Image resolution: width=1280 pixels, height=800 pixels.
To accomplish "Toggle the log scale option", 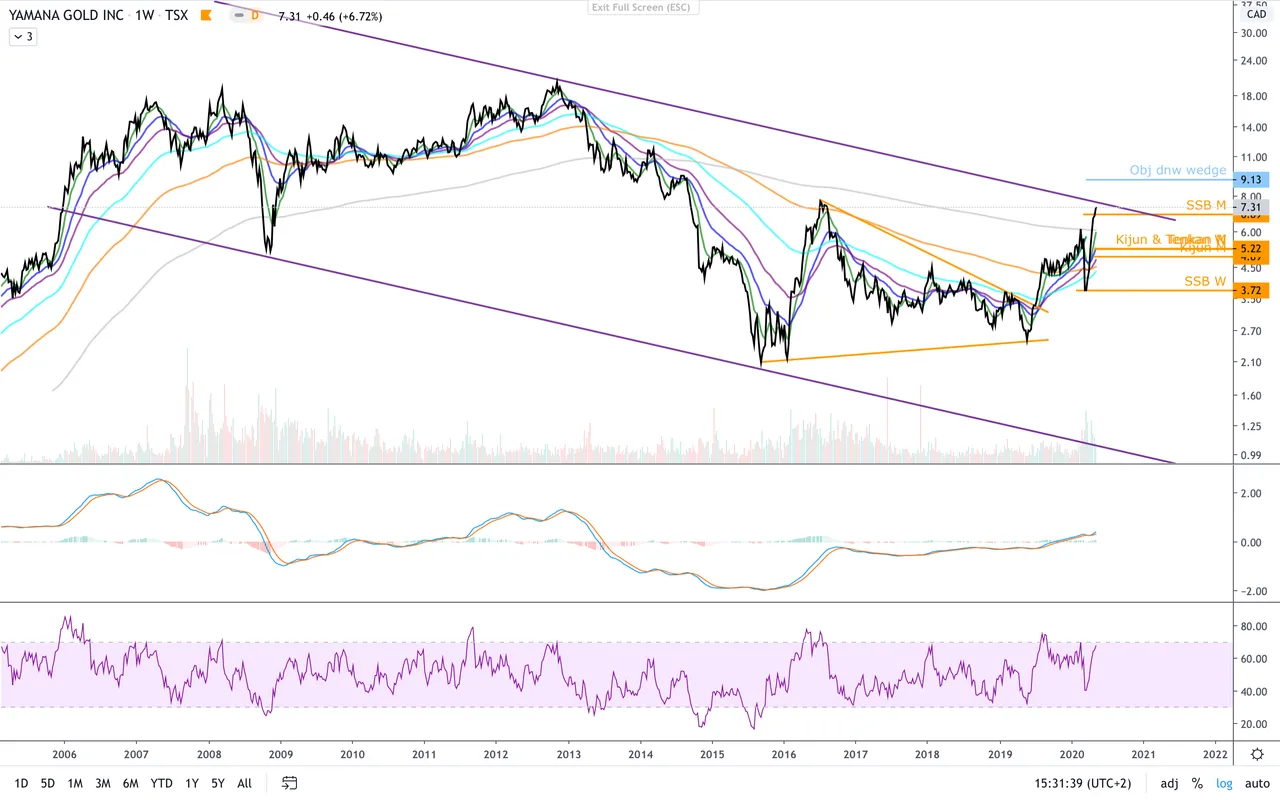I will point(1224,783).
